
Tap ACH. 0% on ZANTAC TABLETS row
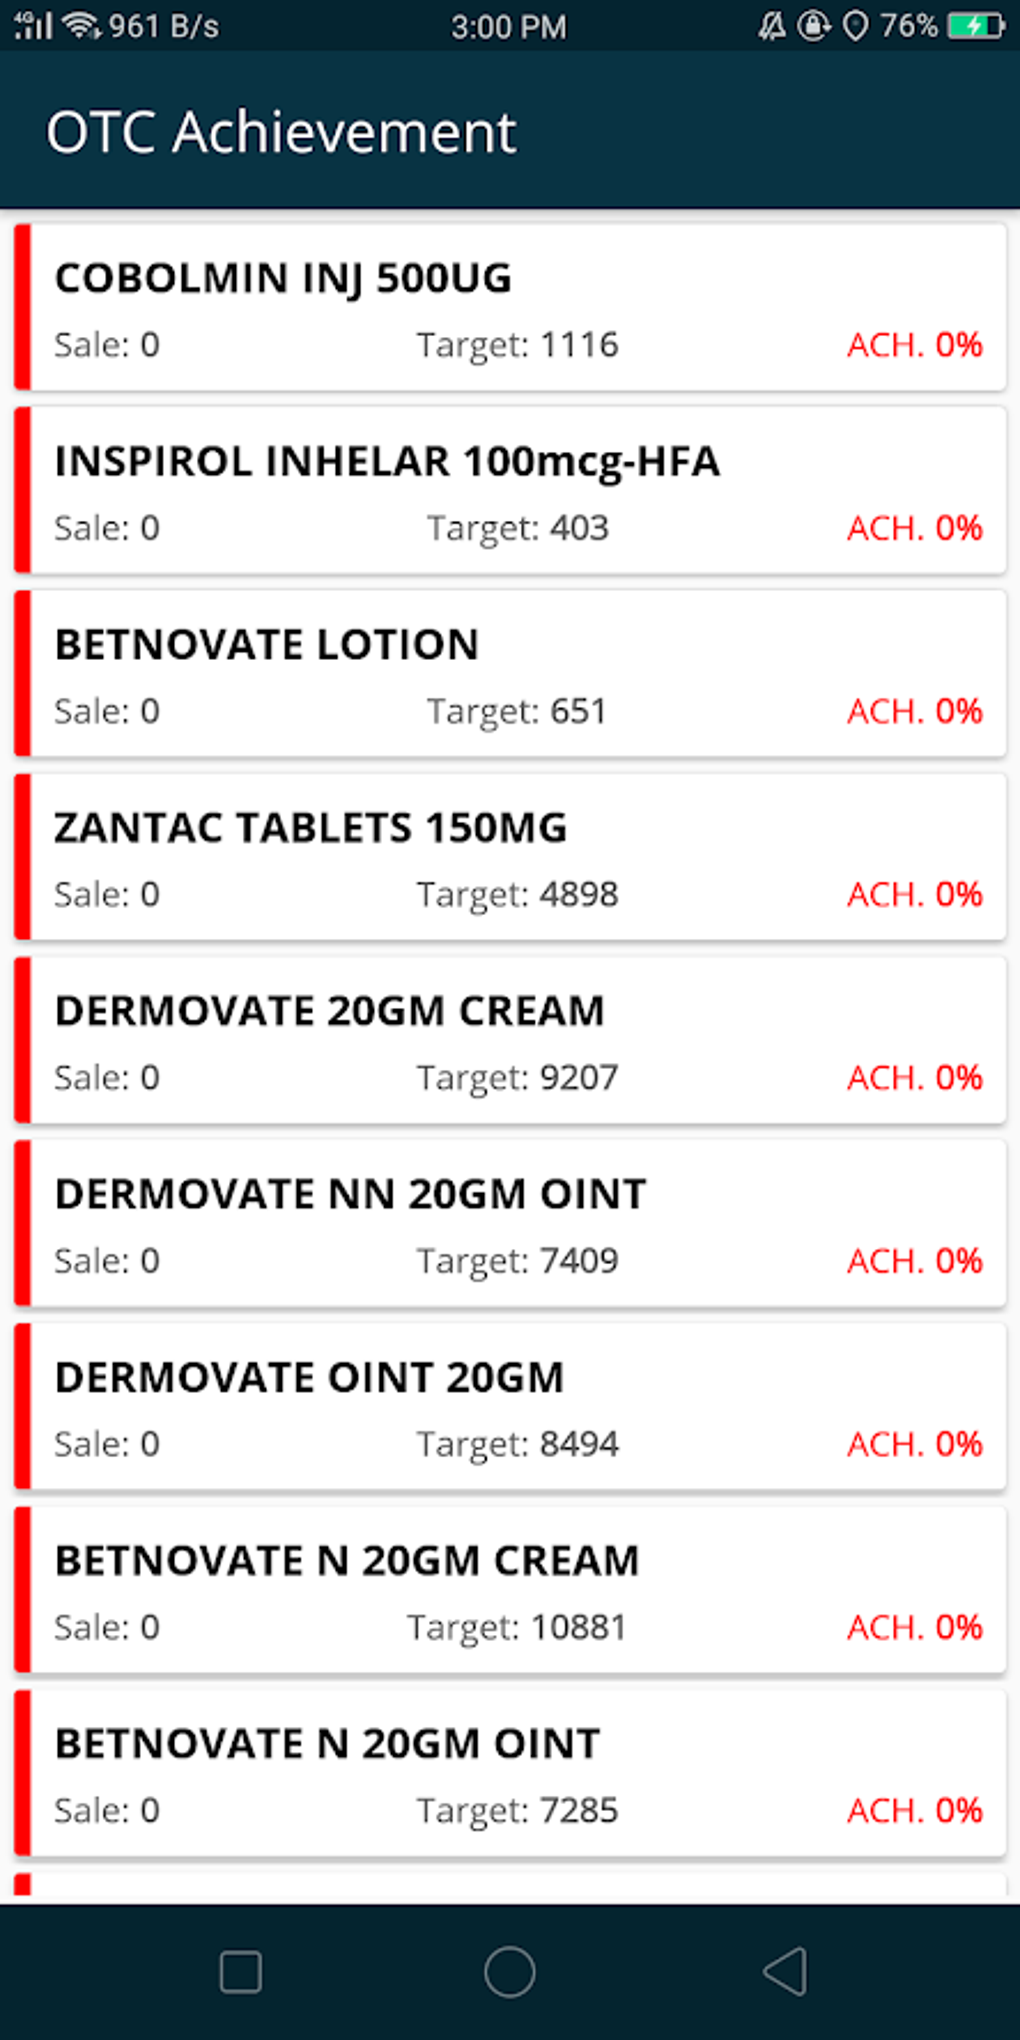914,894
